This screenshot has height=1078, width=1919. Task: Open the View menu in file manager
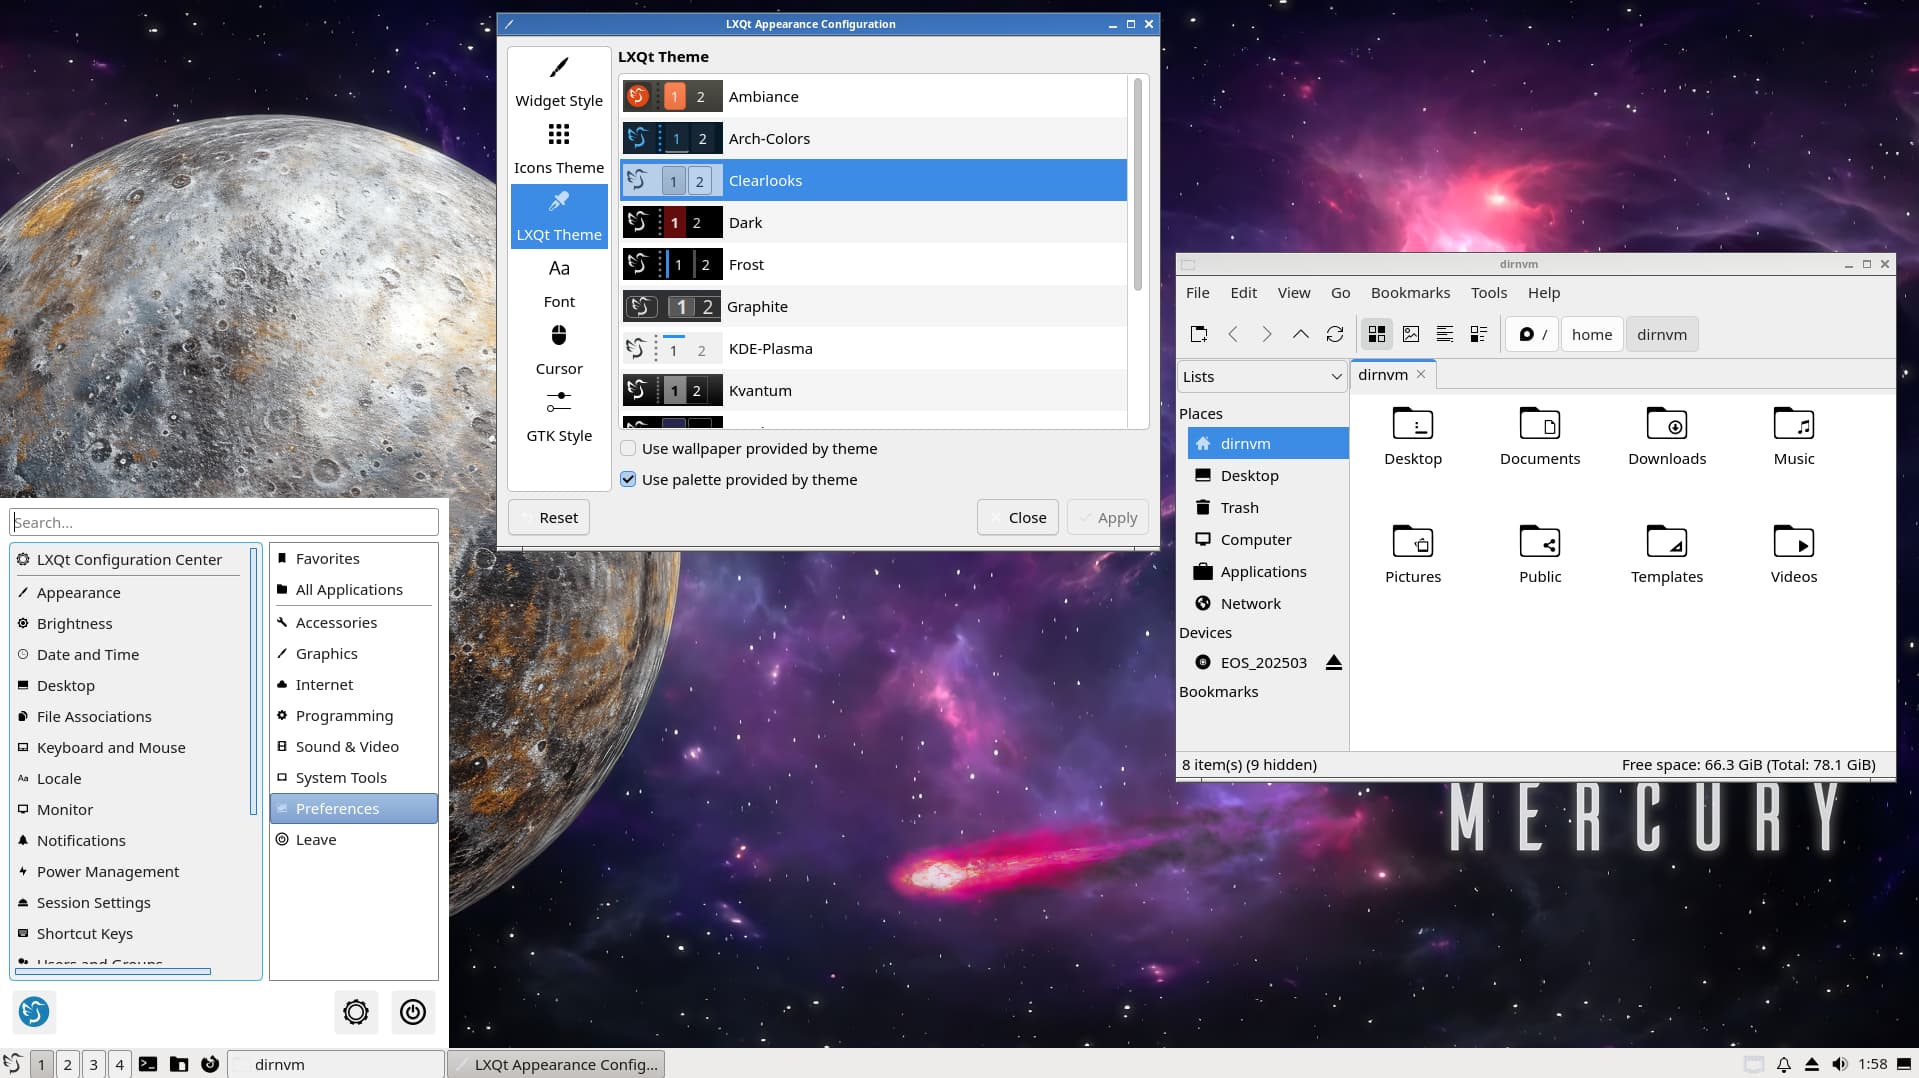pos(1293,292)
